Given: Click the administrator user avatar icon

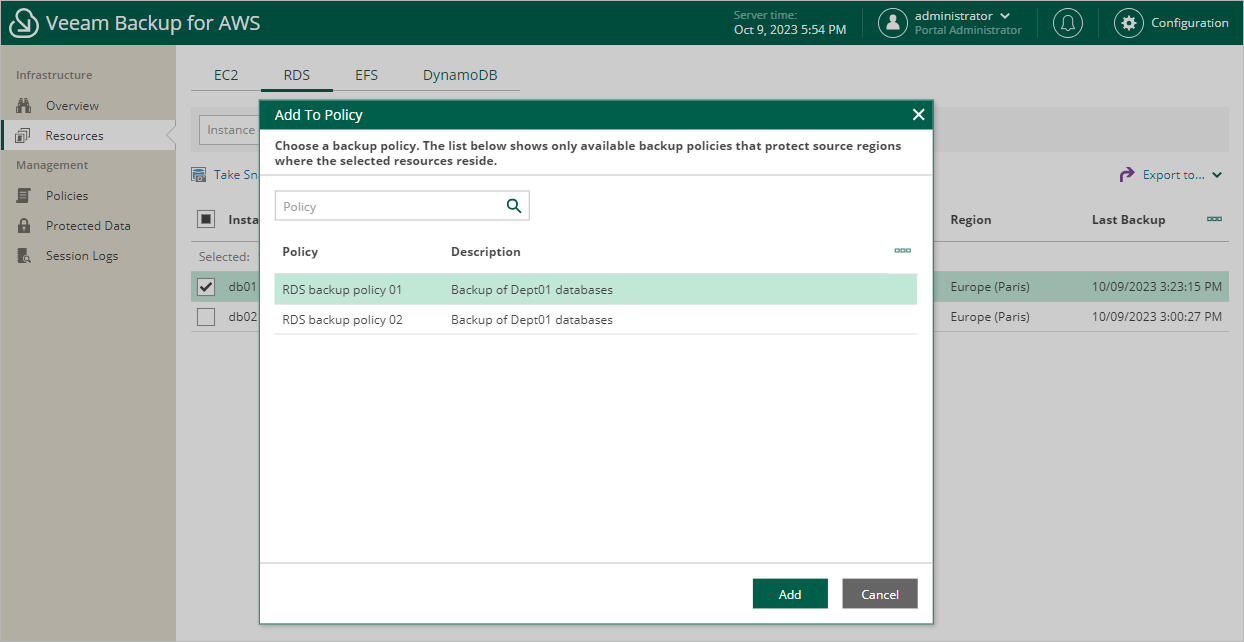Looking at the screenshot, I should tap(893, 23).
